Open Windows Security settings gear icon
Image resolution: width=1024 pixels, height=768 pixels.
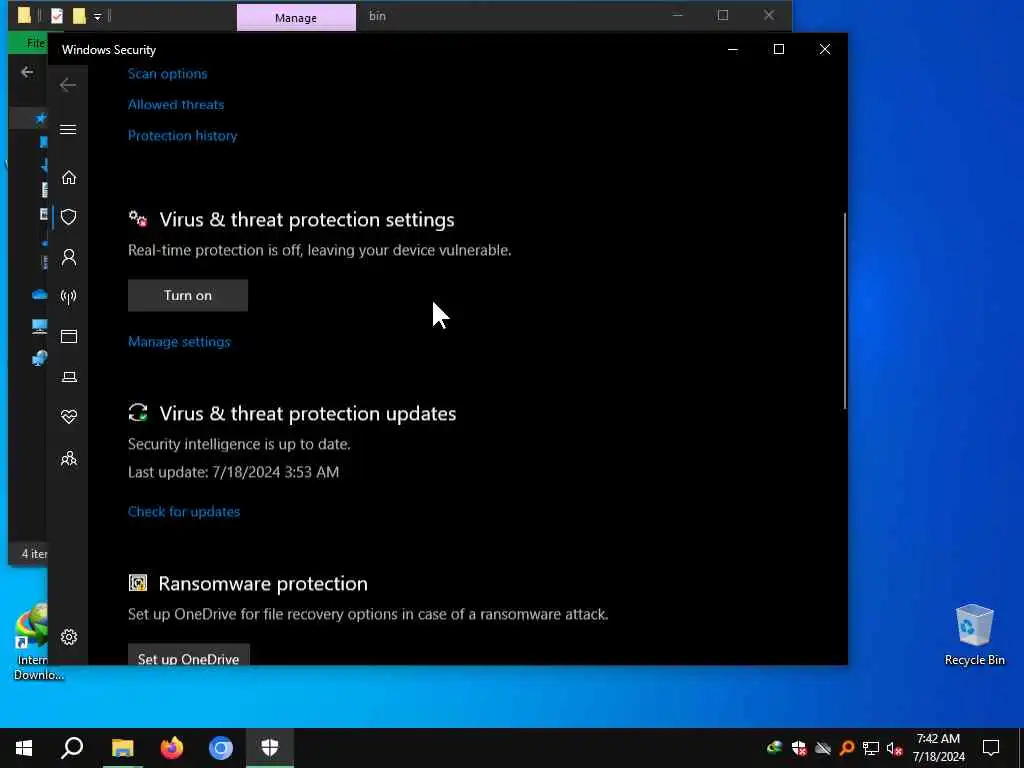click(x=69, y=637)
